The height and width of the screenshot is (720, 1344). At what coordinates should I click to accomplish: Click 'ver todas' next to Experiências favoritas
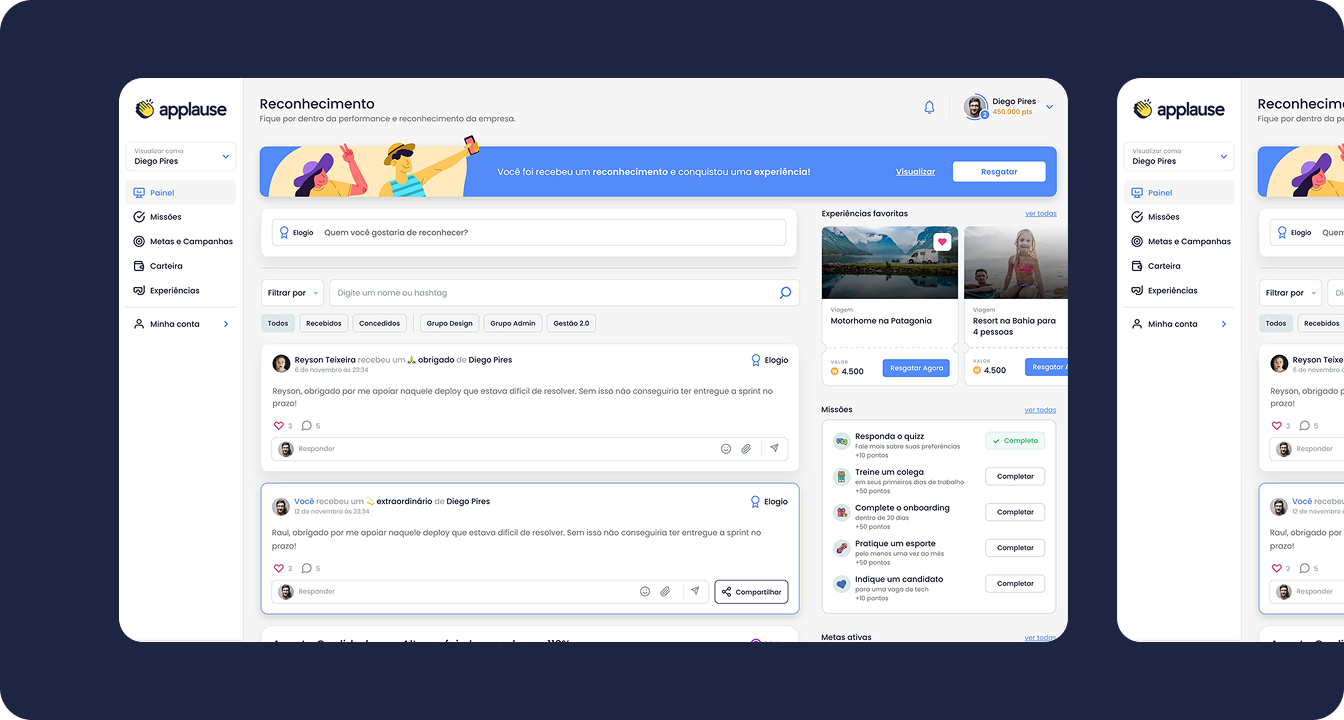[1040, 214]
